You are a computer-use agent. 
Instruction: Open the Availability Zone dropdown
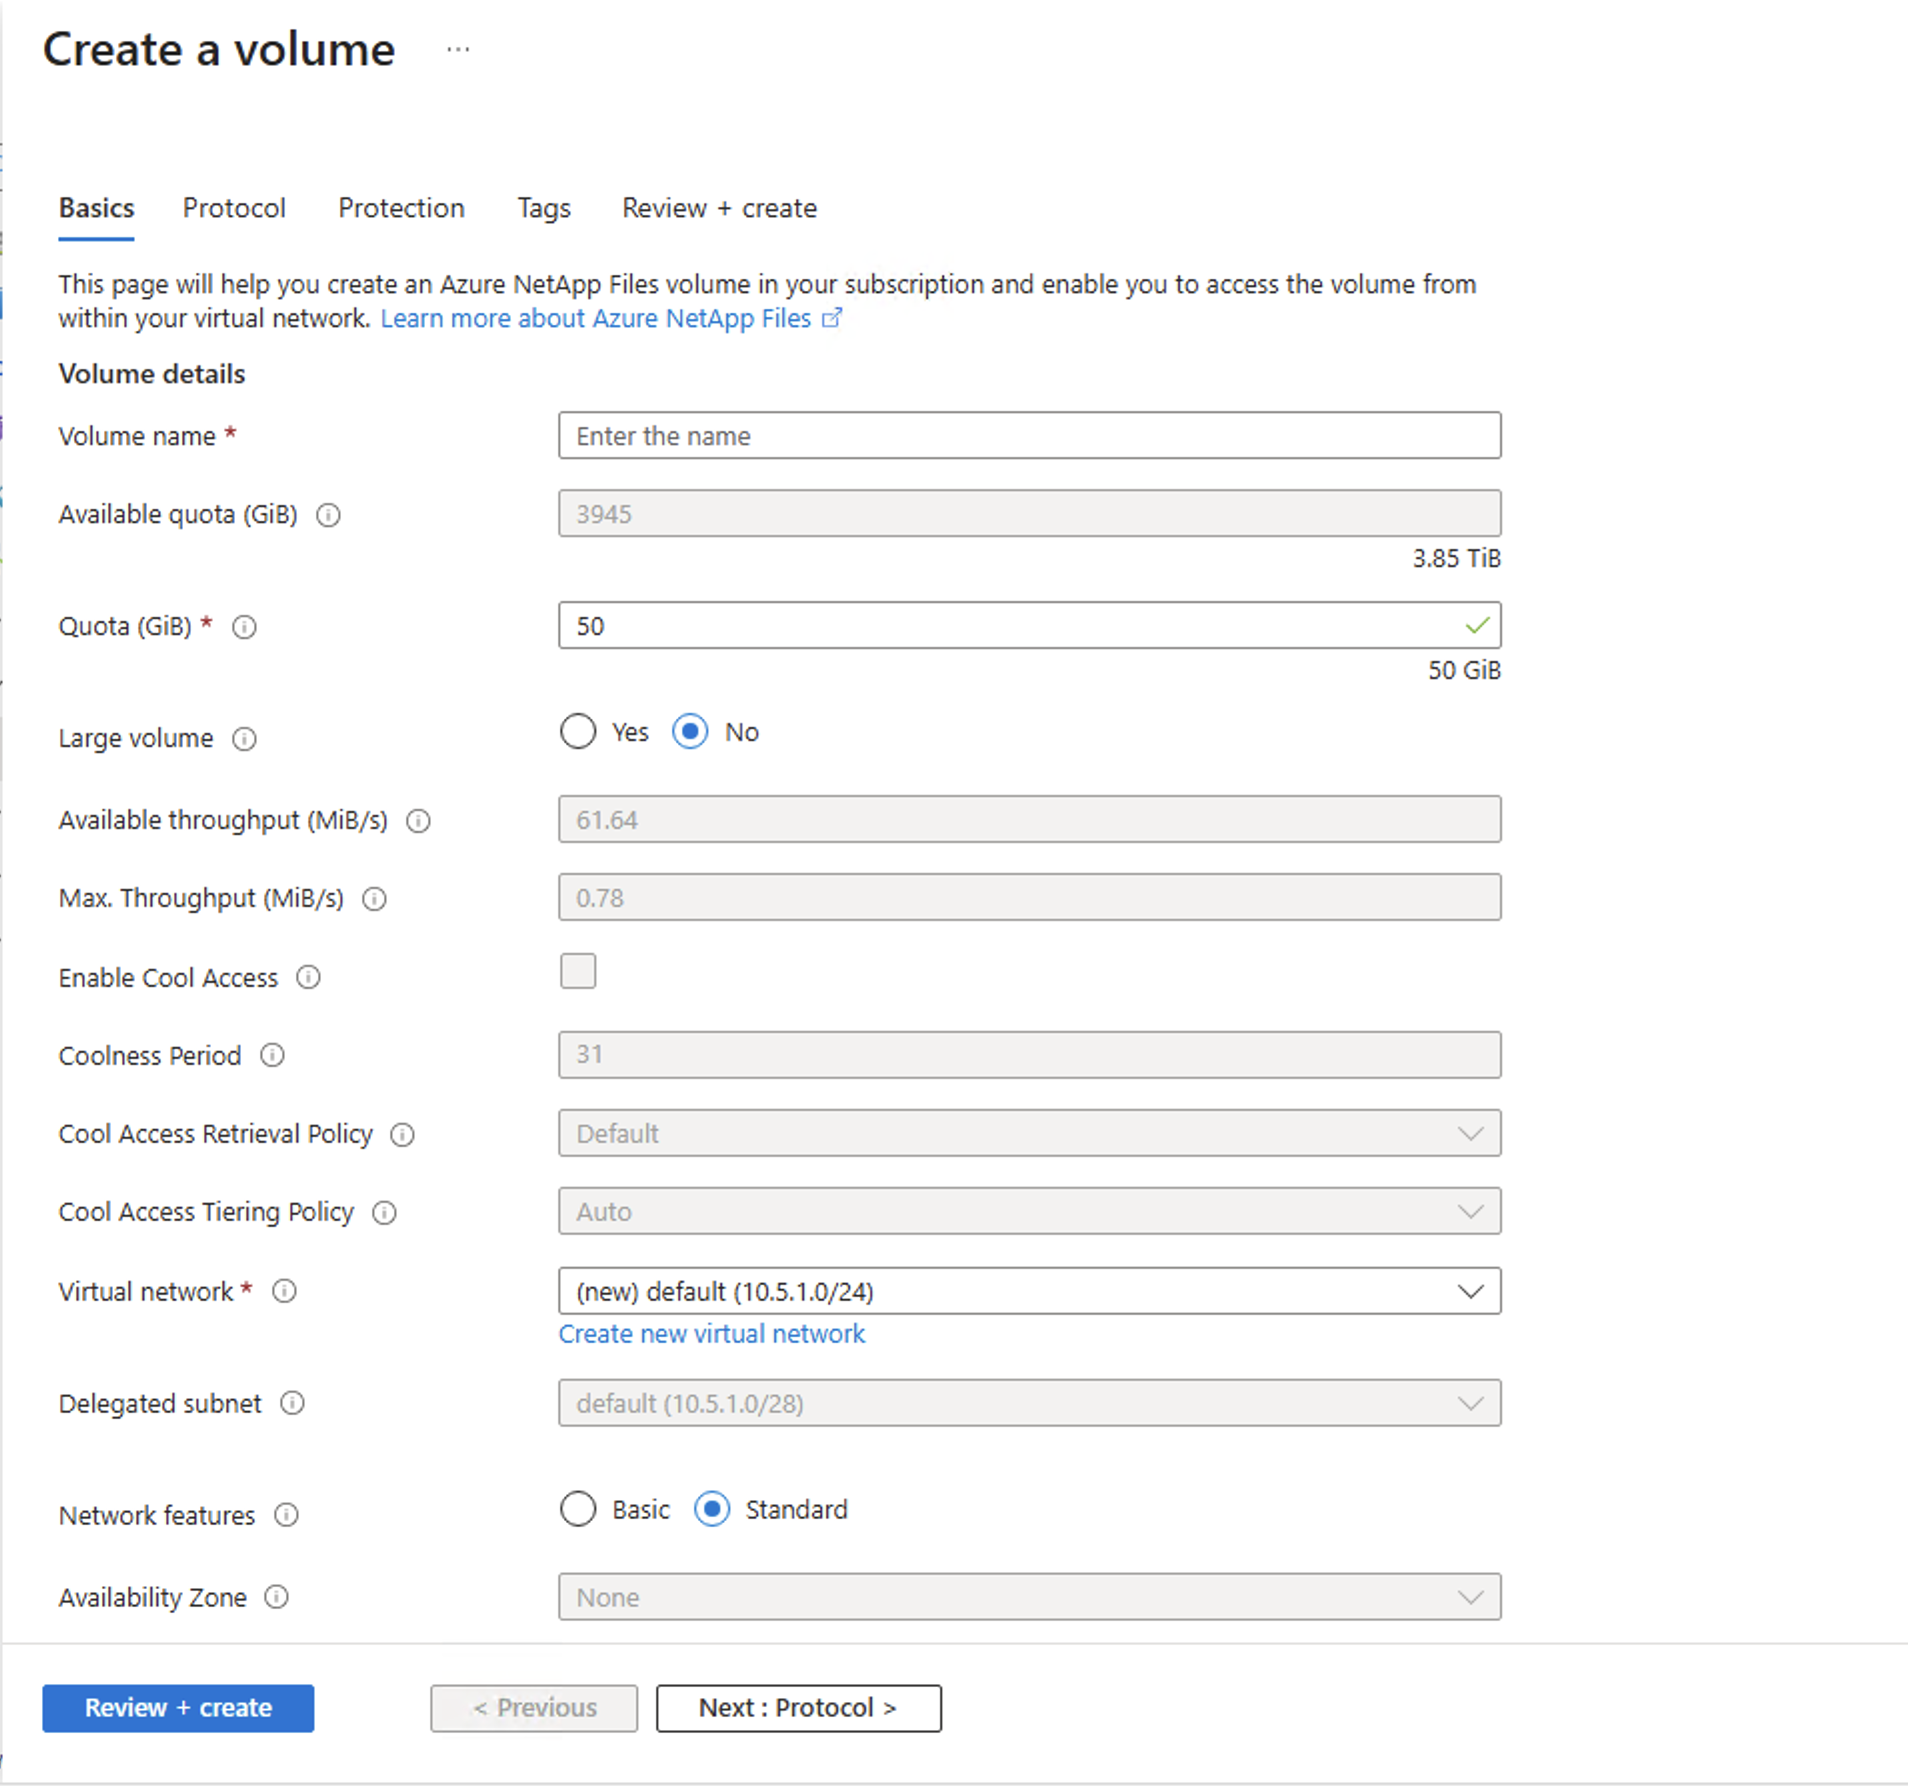[x=1029, y=1597]
